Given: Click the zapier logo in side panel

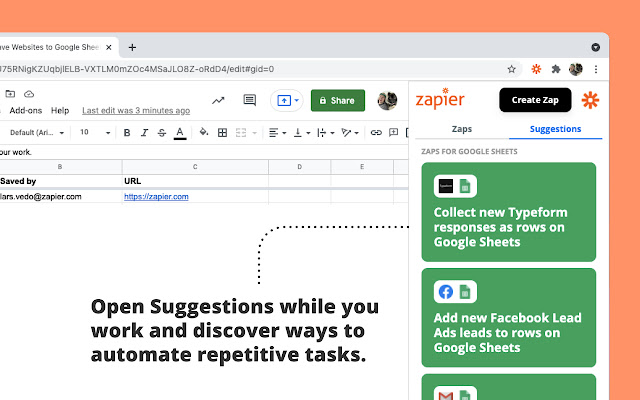Looking at the screenshot, I should tap(440, 99).
